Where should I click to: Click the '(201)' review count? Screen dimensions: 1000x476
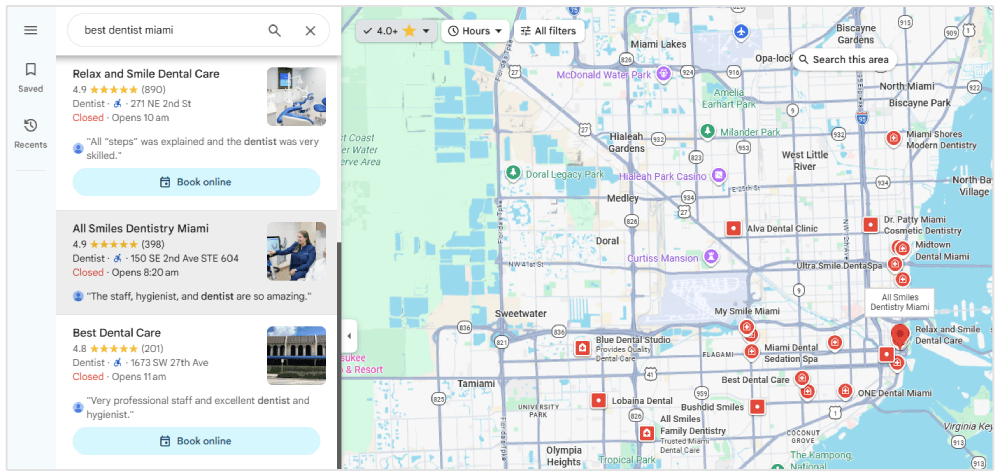(152, 348)
